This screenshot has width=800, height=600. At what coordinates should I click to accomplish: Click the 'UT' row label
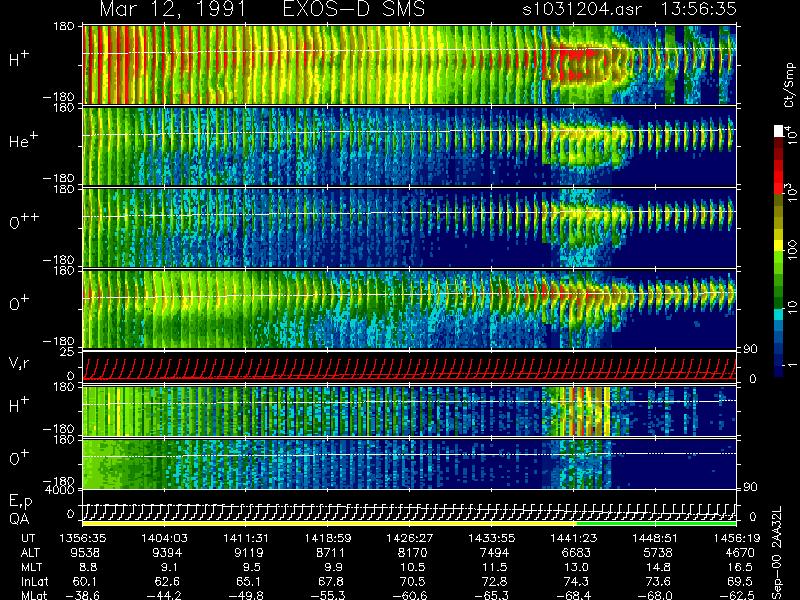coord(29,538)
